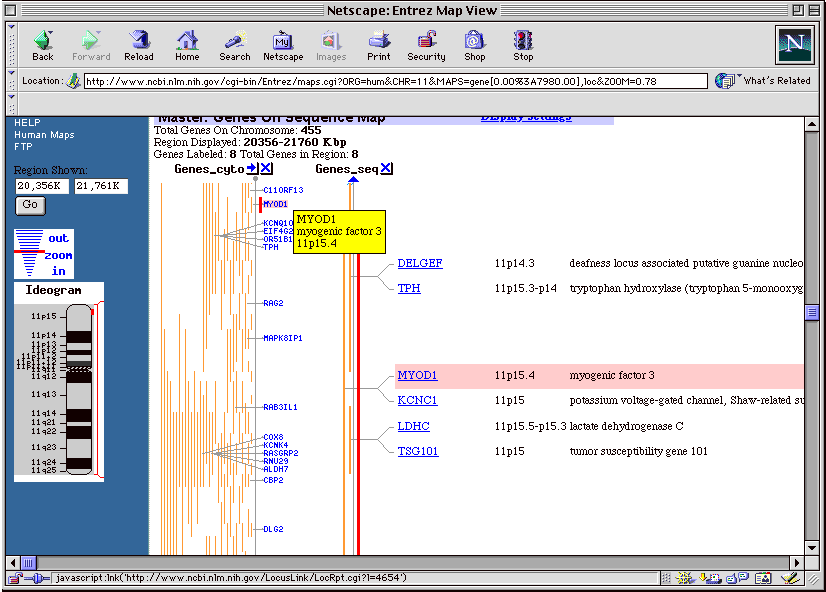Open the FTP sidebar link
The image size is (826, 592).
point(23,147)
